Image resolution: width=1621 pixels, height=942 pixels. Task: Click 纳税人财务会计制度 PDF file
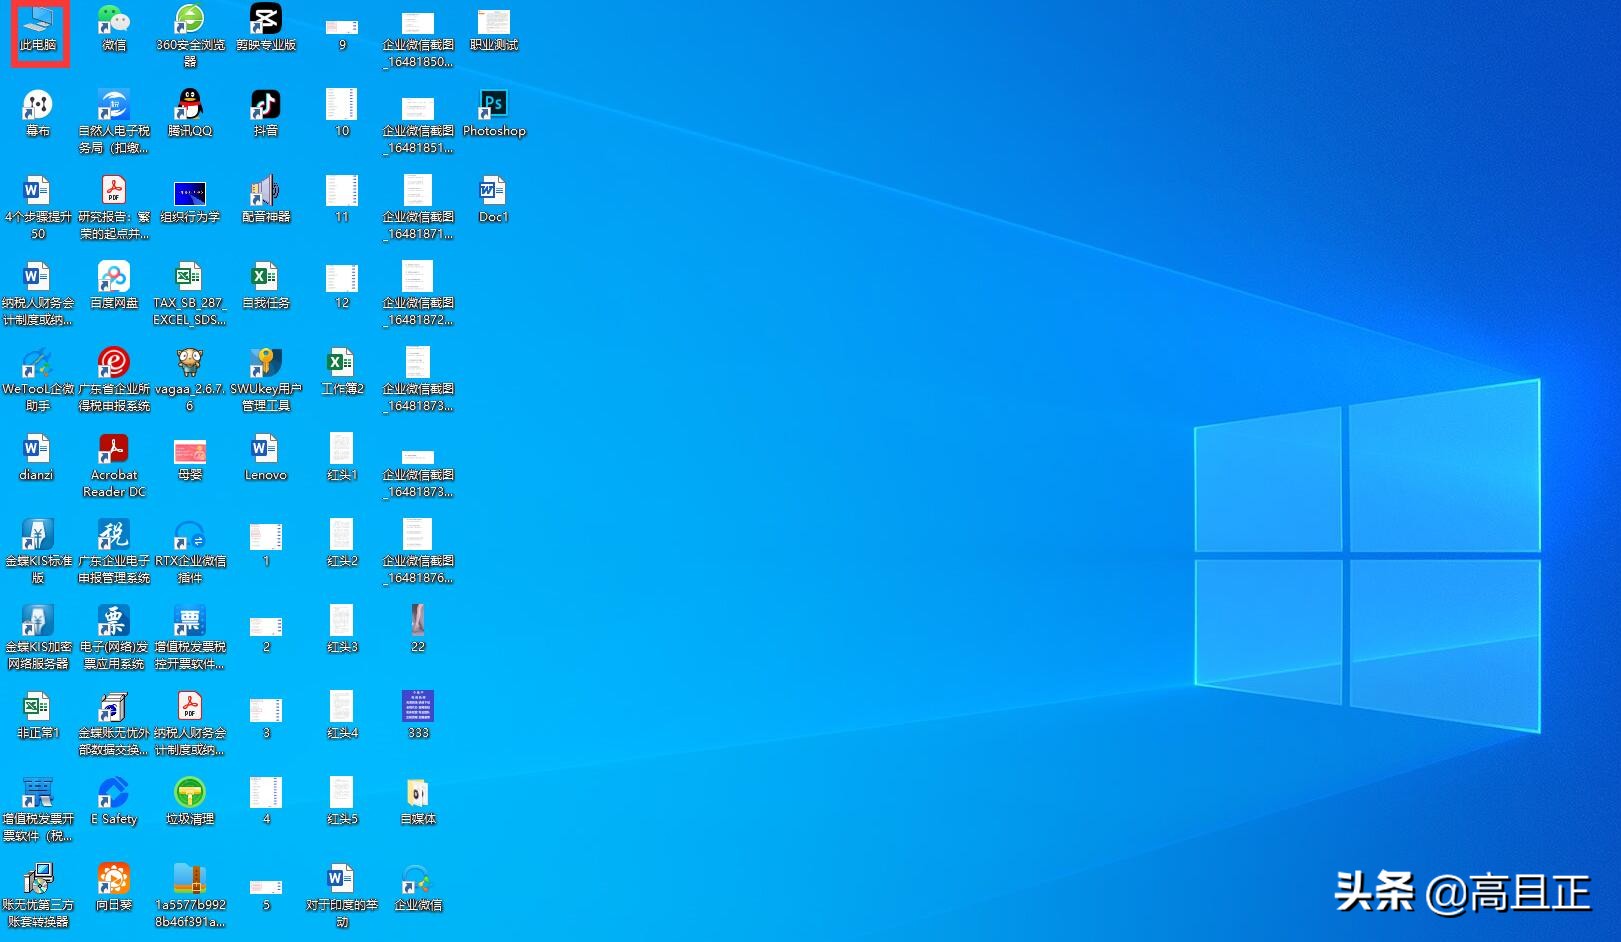[190, 723]
